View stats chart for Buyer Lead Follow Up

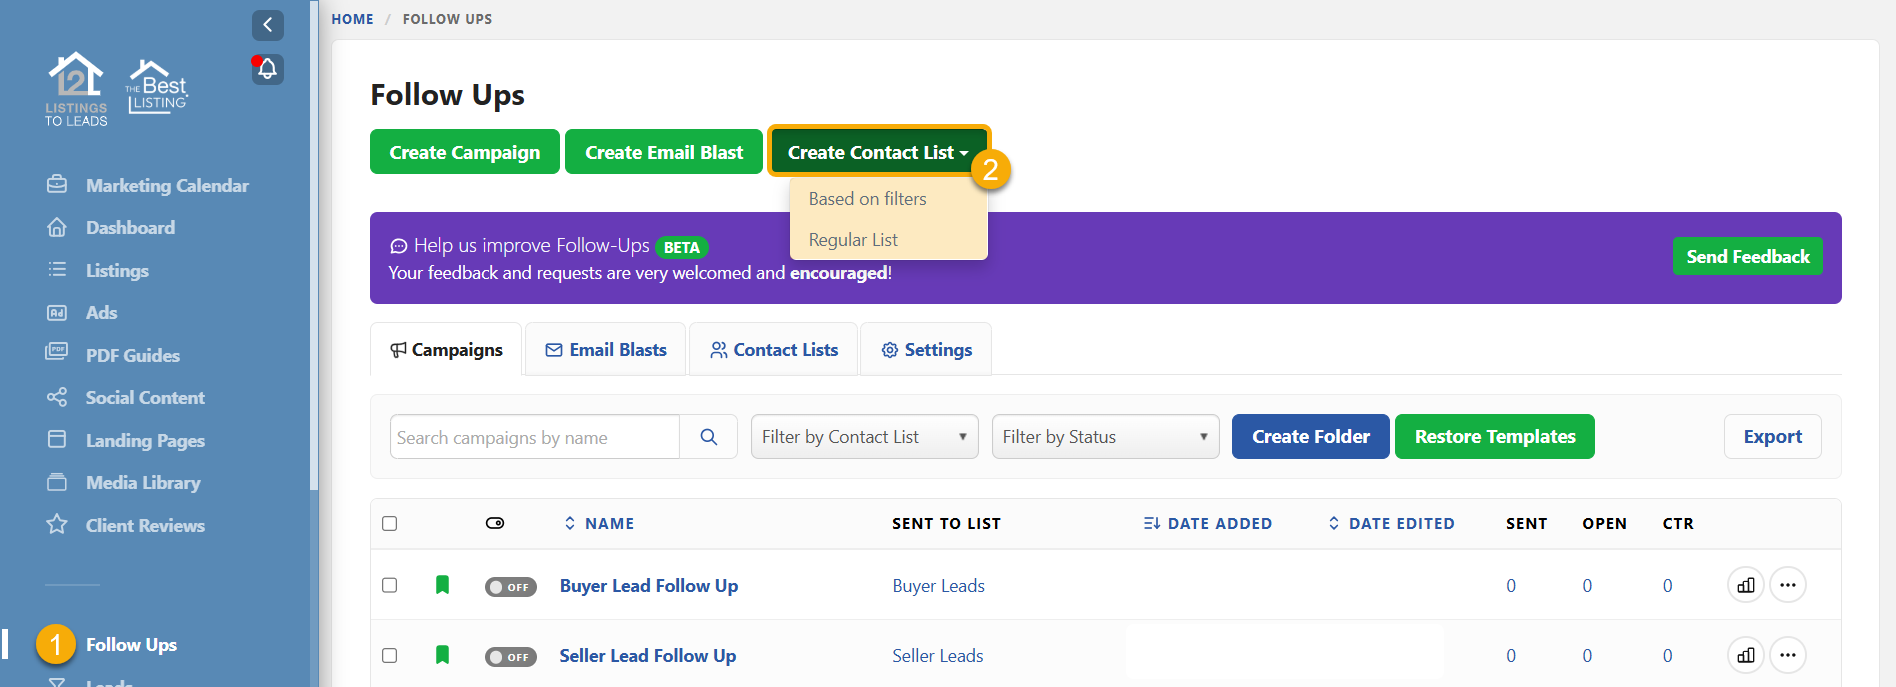click(1746, 585)
